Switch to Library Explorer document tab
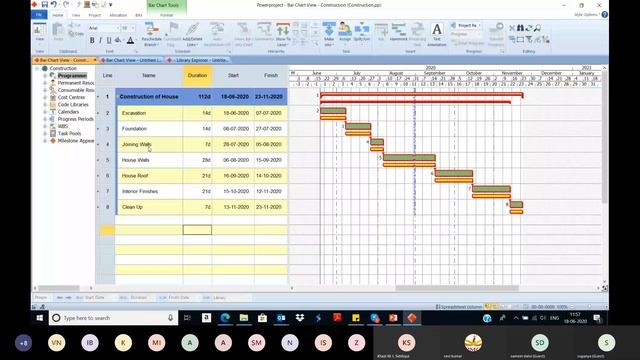640x360 pixels. [x=198, y=60]
